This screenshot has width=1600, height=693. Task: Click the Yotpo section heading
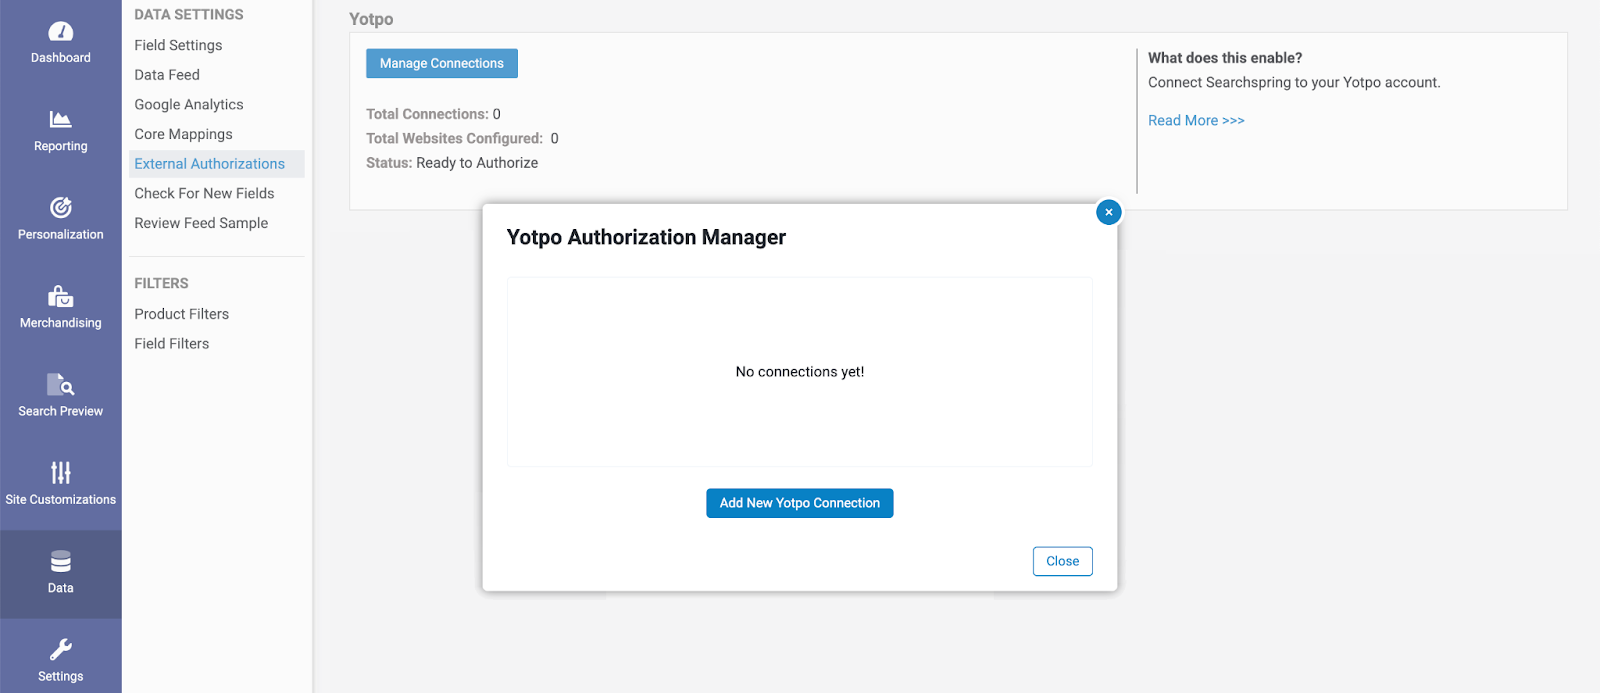pyautogui.click(x=371, y=19)
